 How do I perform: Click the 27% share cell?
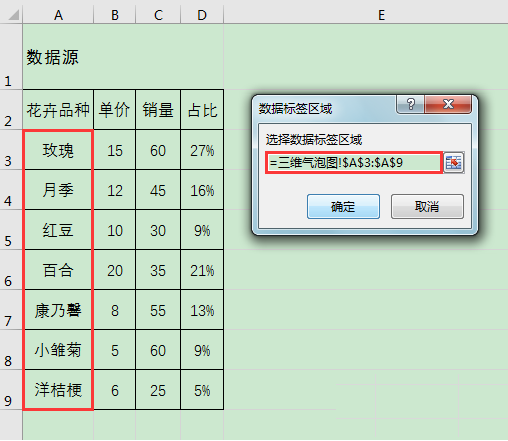[202, 150]
